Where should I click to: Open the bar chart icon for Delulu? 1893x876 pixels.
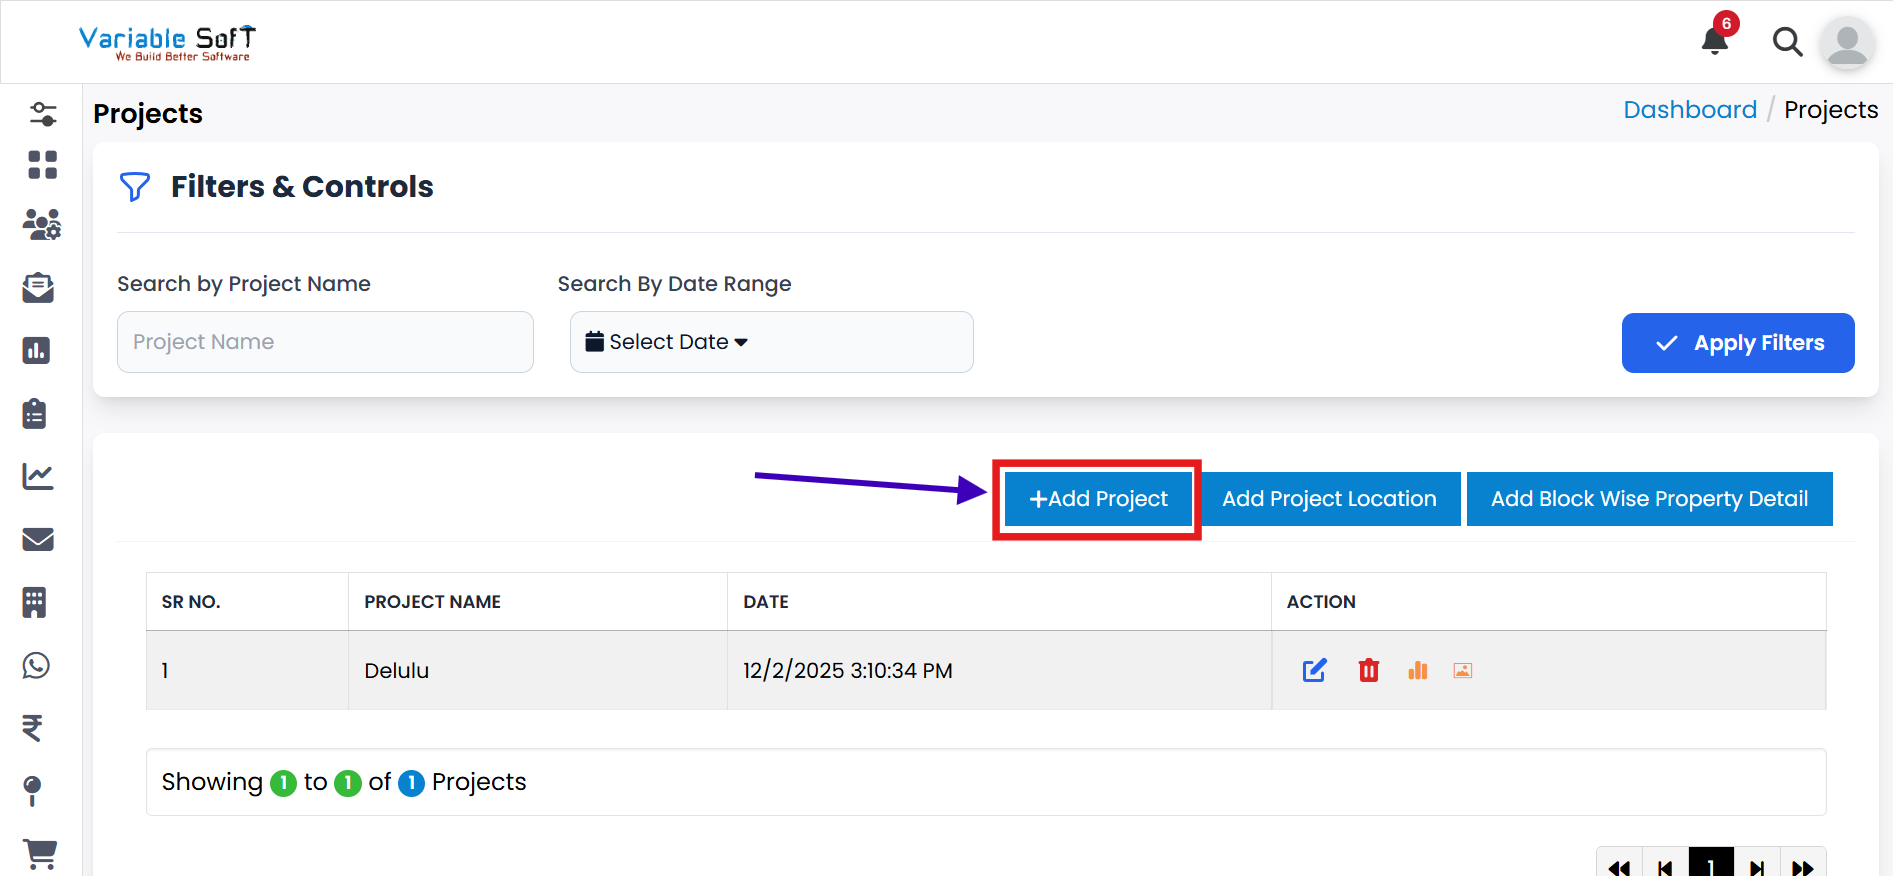[1417, 670]
